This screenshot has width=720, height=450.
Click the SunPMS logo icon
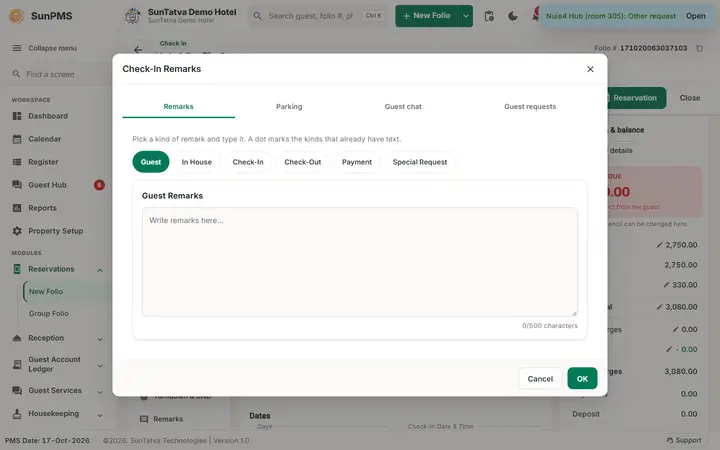tap(17, 16)
